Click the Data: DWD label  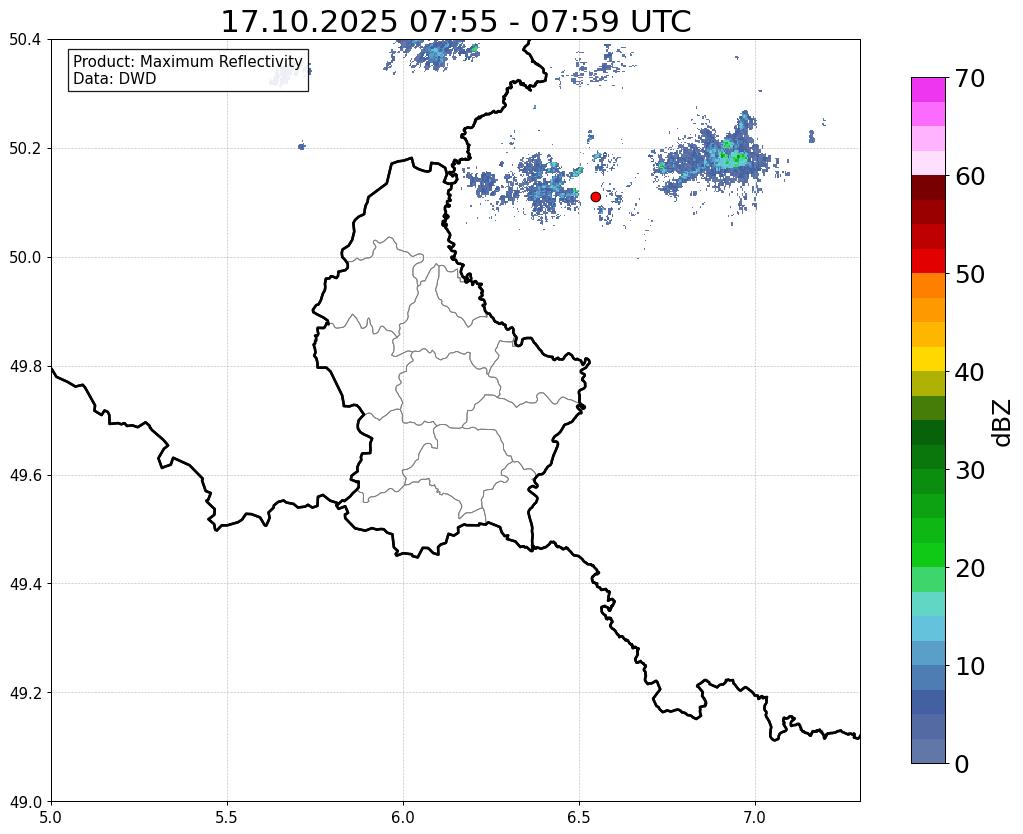[x=115, y=79]
